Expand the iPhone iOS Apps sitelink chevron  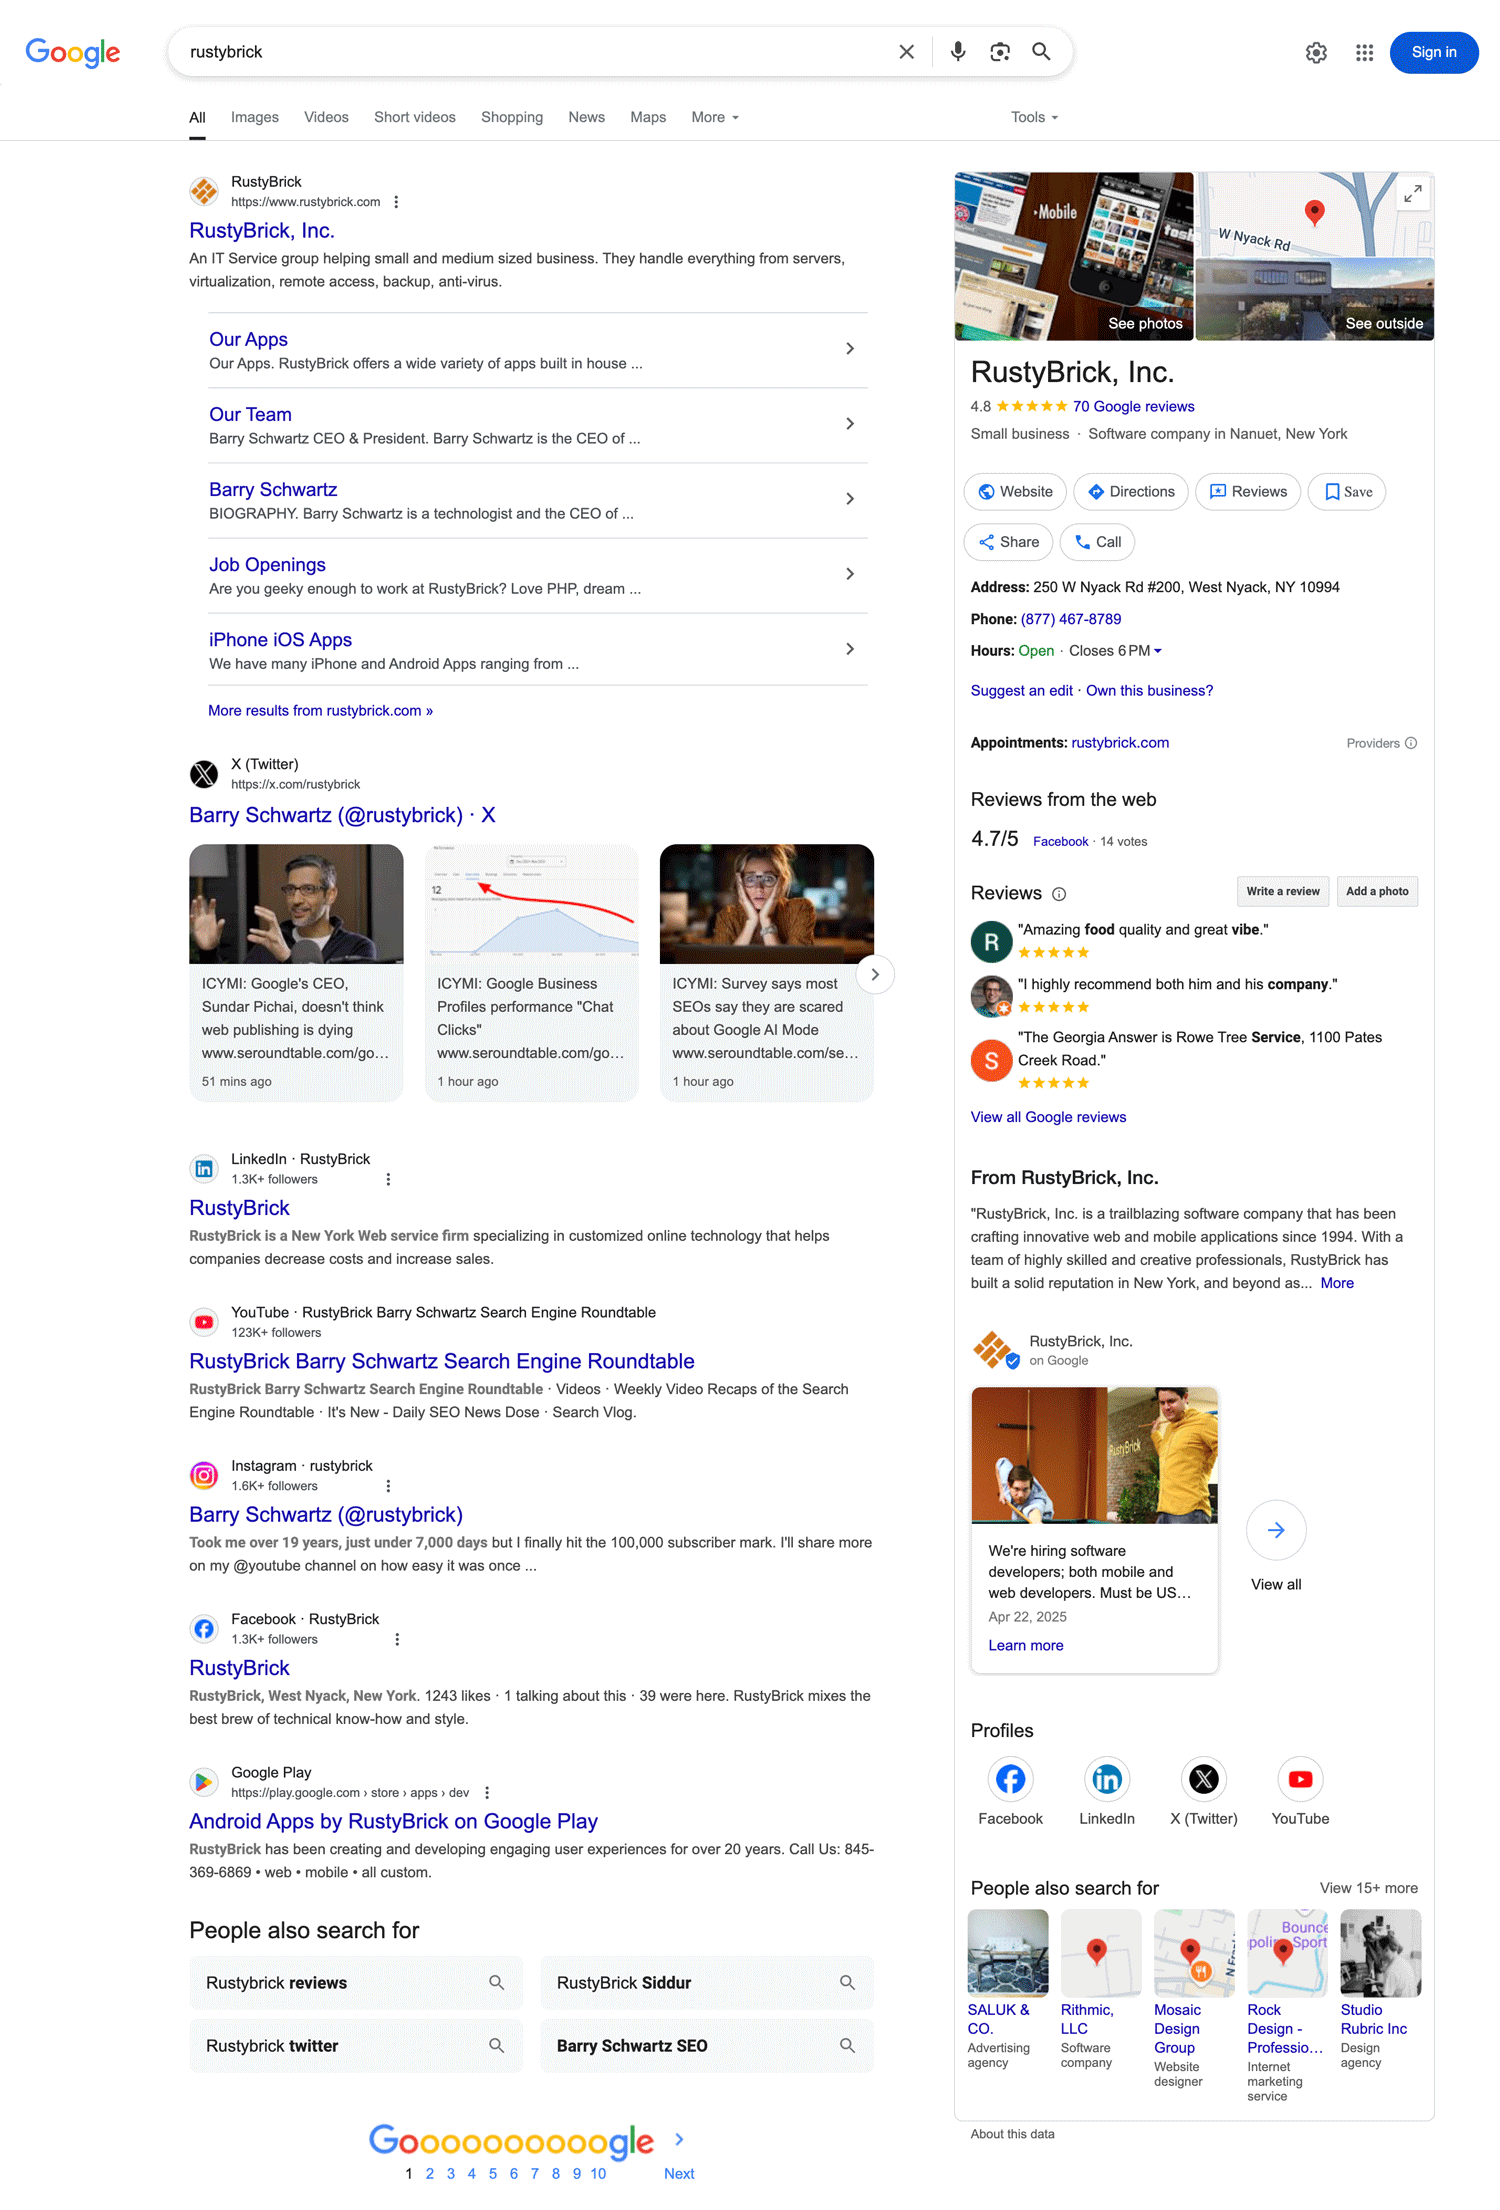pos(849,649)
